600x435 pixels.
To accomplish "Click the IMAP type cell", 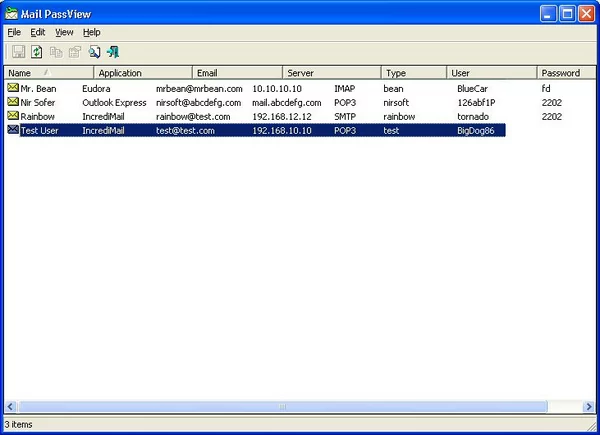I will tap(345, 89).
